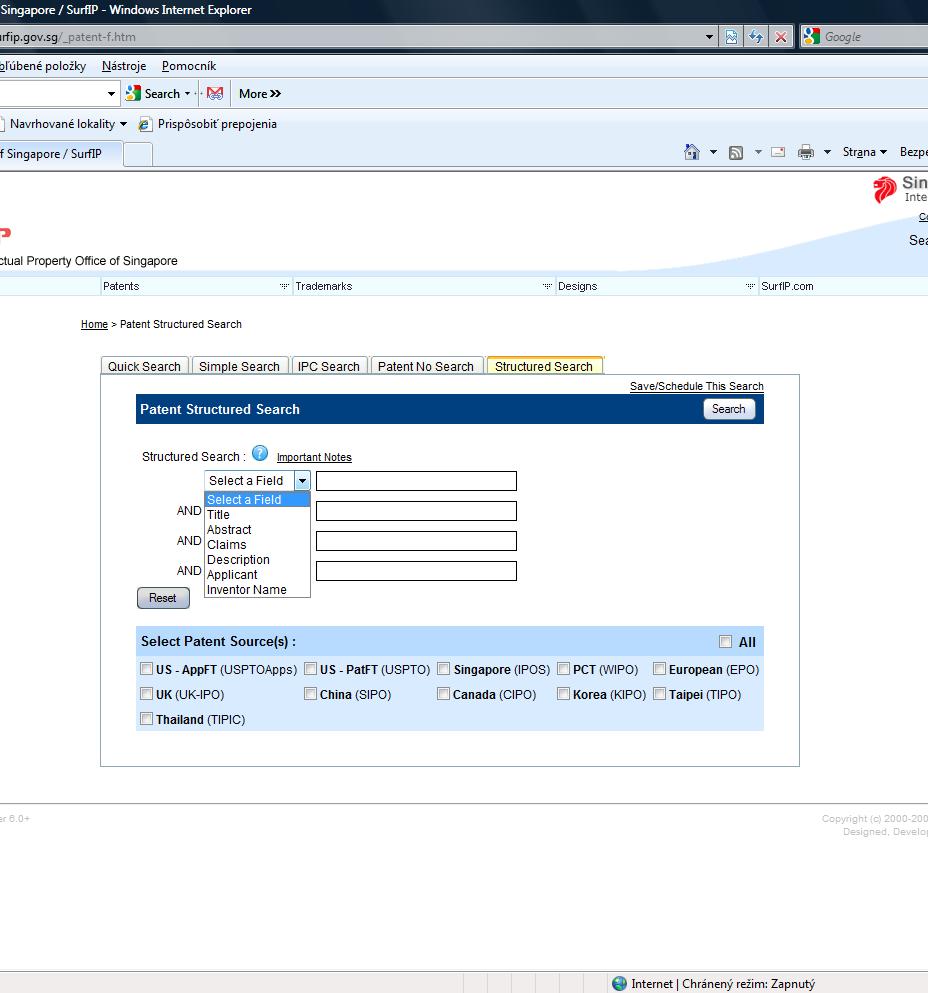
Task: Open the Pomocník menu
Action: point(189,66)
